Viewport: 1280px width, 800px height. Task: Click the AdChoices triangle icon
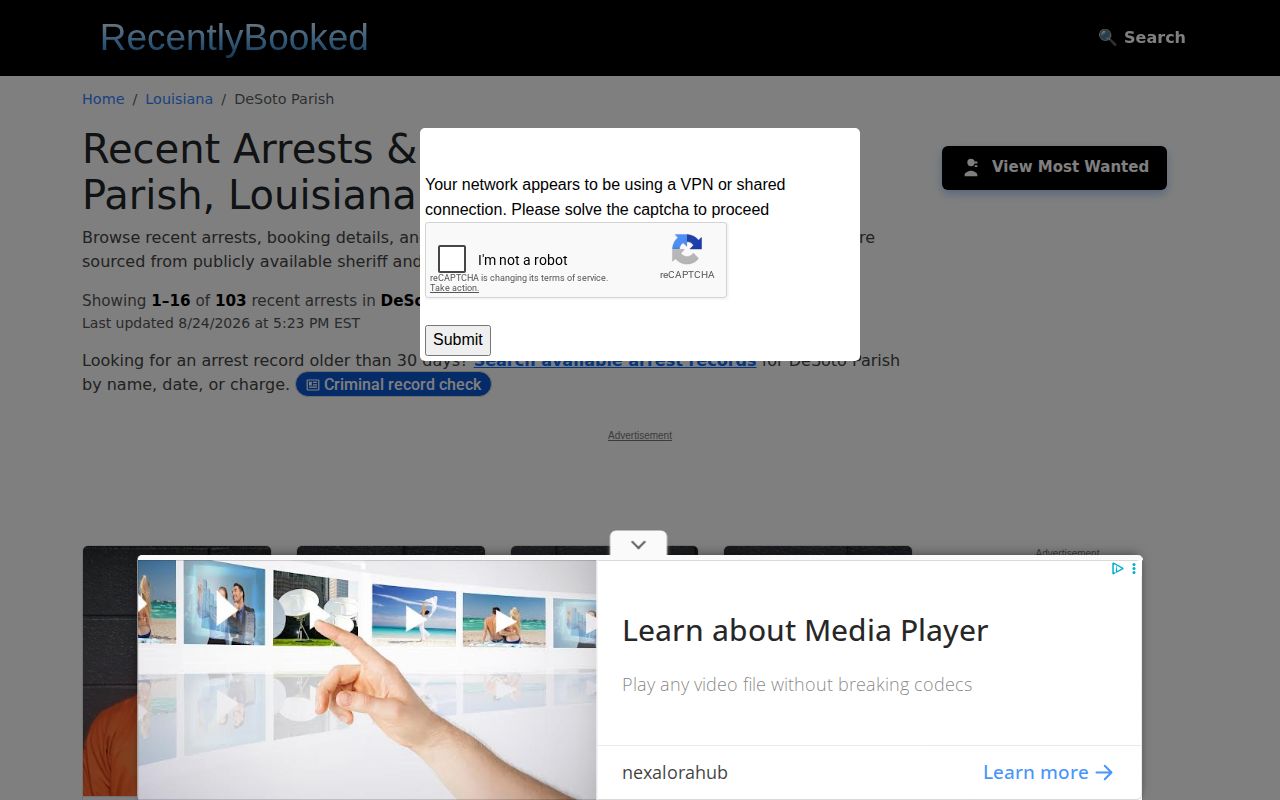(x=1118, y=568)
